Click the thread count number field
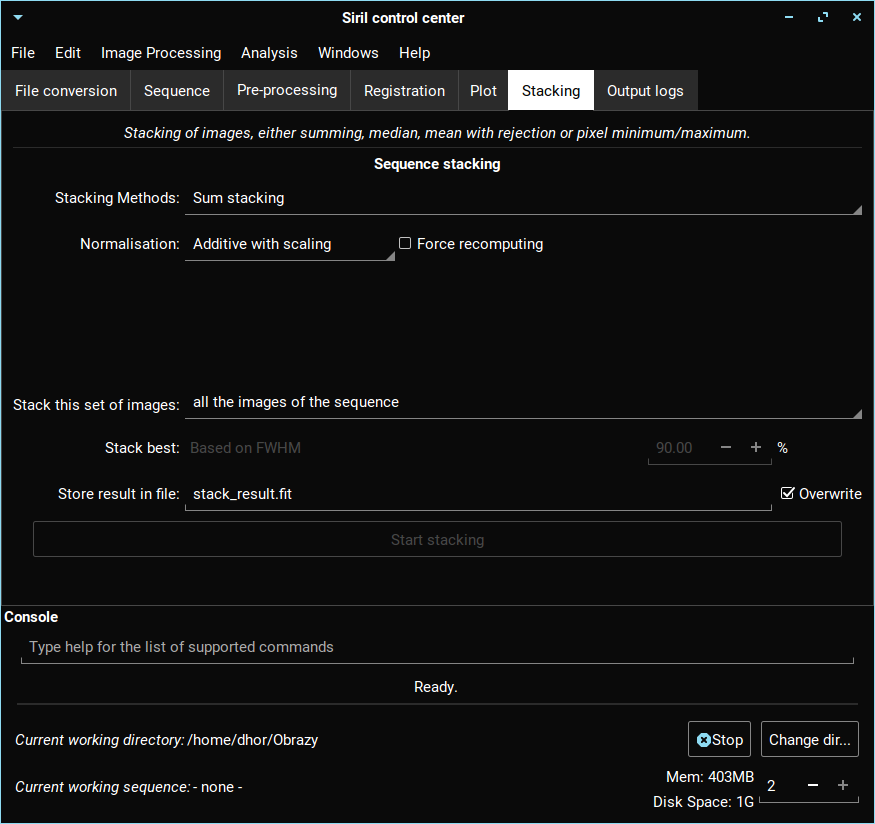875x824 pixels. [779, 786]
